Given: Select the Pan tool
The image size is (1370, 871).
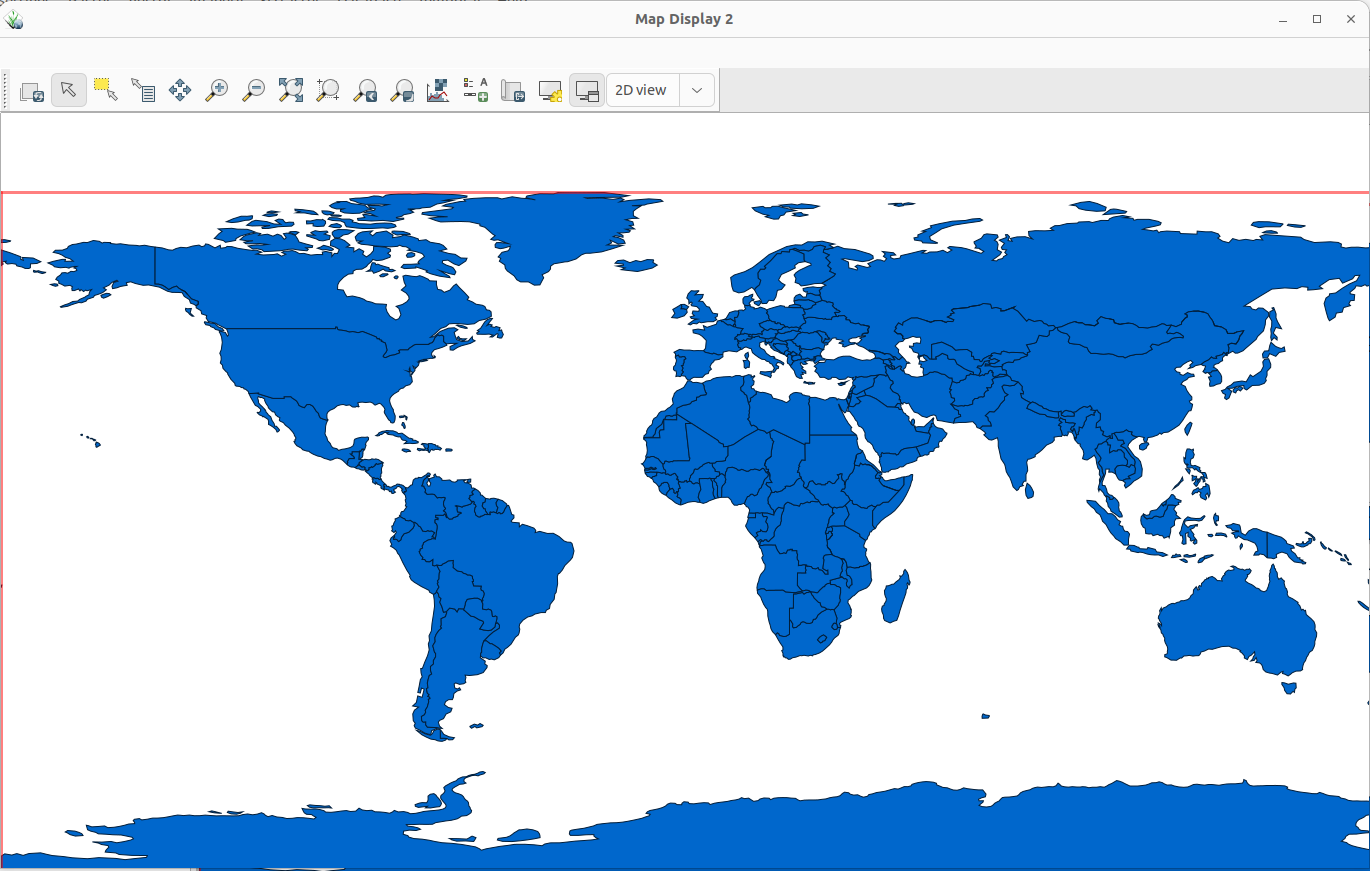Looking at the screenshot, I should coord(180,90).
